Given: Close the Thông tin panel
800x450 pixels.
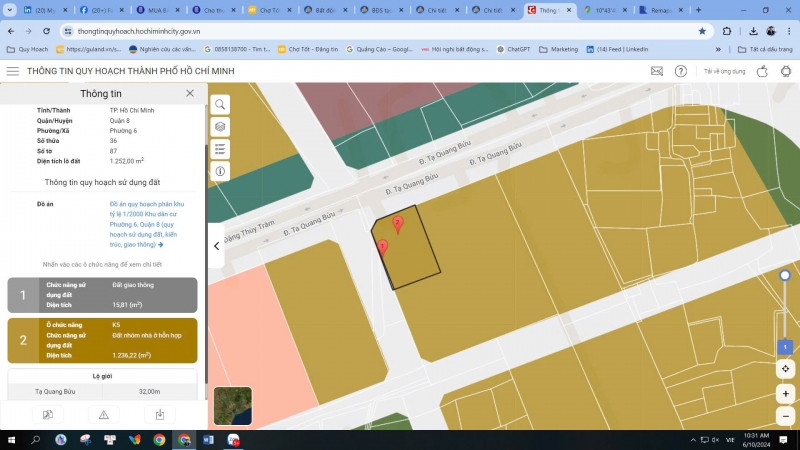Looking at the screenshot, I should point(190,93).
